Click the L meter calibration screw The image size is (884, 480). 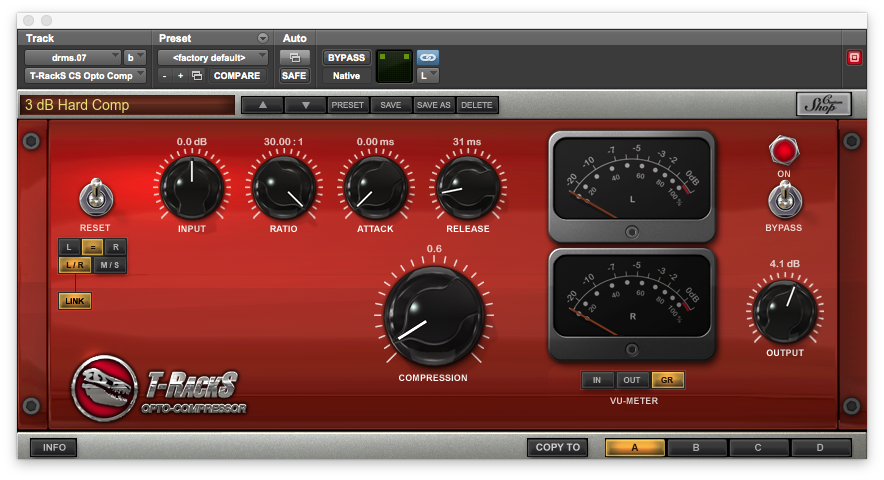click(x=631, y=232)
